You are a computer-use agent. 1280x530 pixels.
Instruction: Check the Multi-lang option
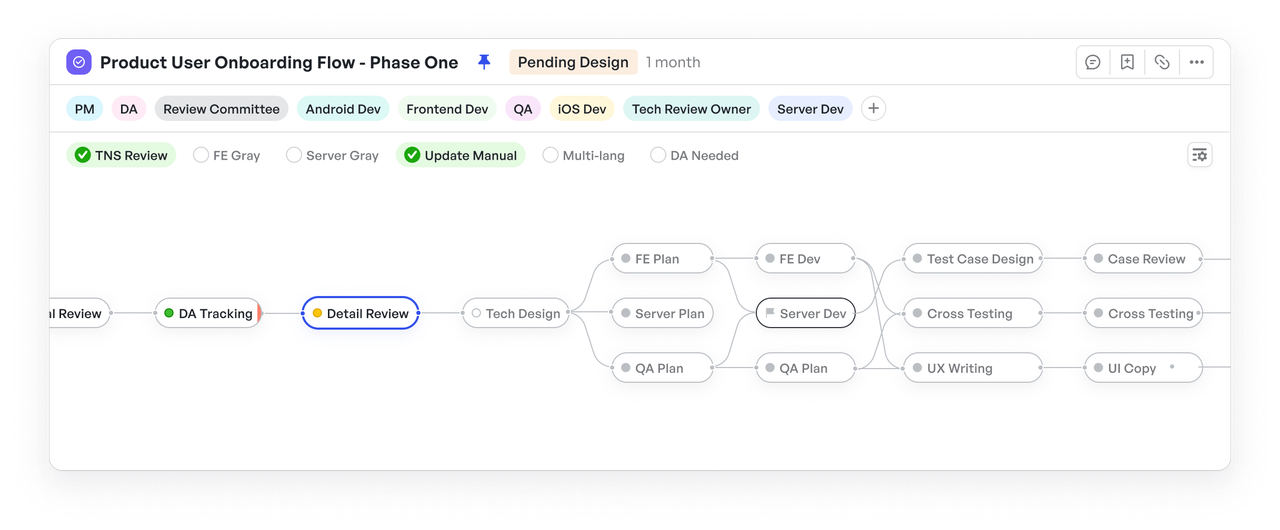tap(550, 156)
